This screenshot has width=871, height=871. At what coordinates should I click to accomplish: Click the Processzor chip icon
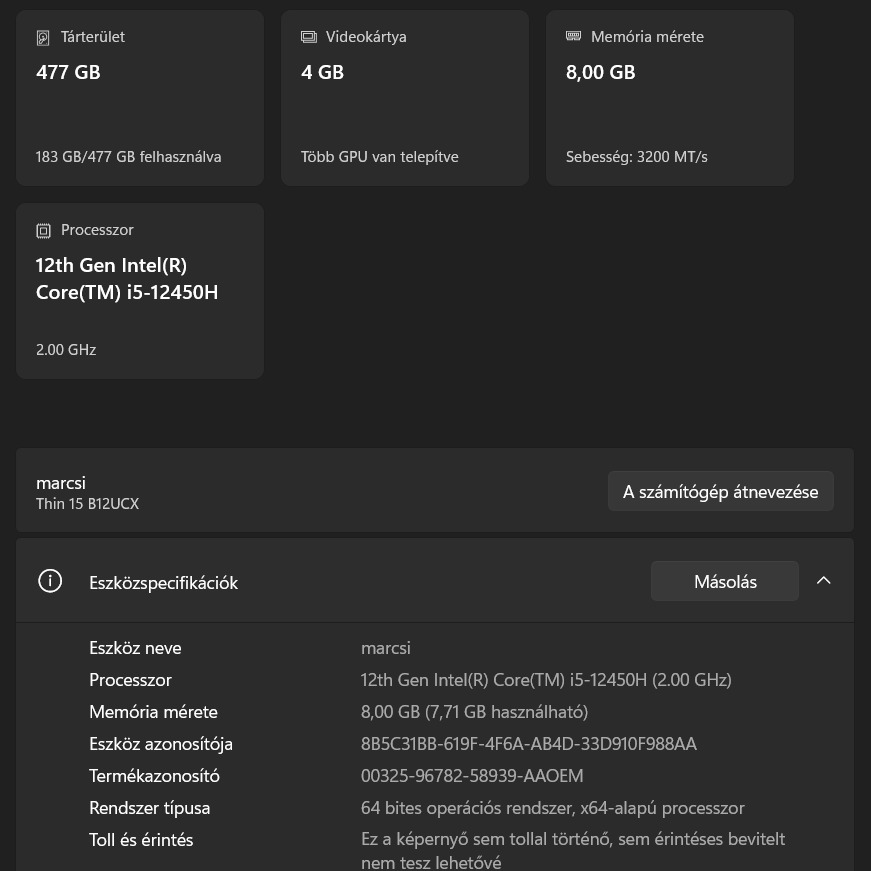(43, 231)
